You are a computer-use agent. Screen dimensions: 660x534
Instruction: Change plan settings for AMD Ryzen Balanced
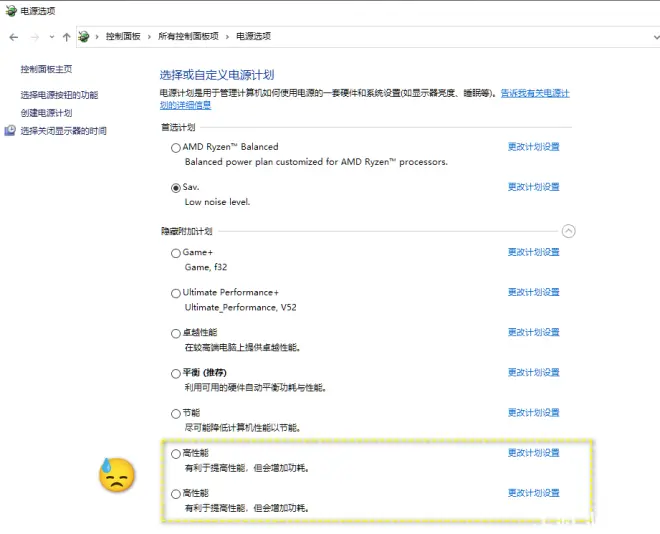click(534, 147)
